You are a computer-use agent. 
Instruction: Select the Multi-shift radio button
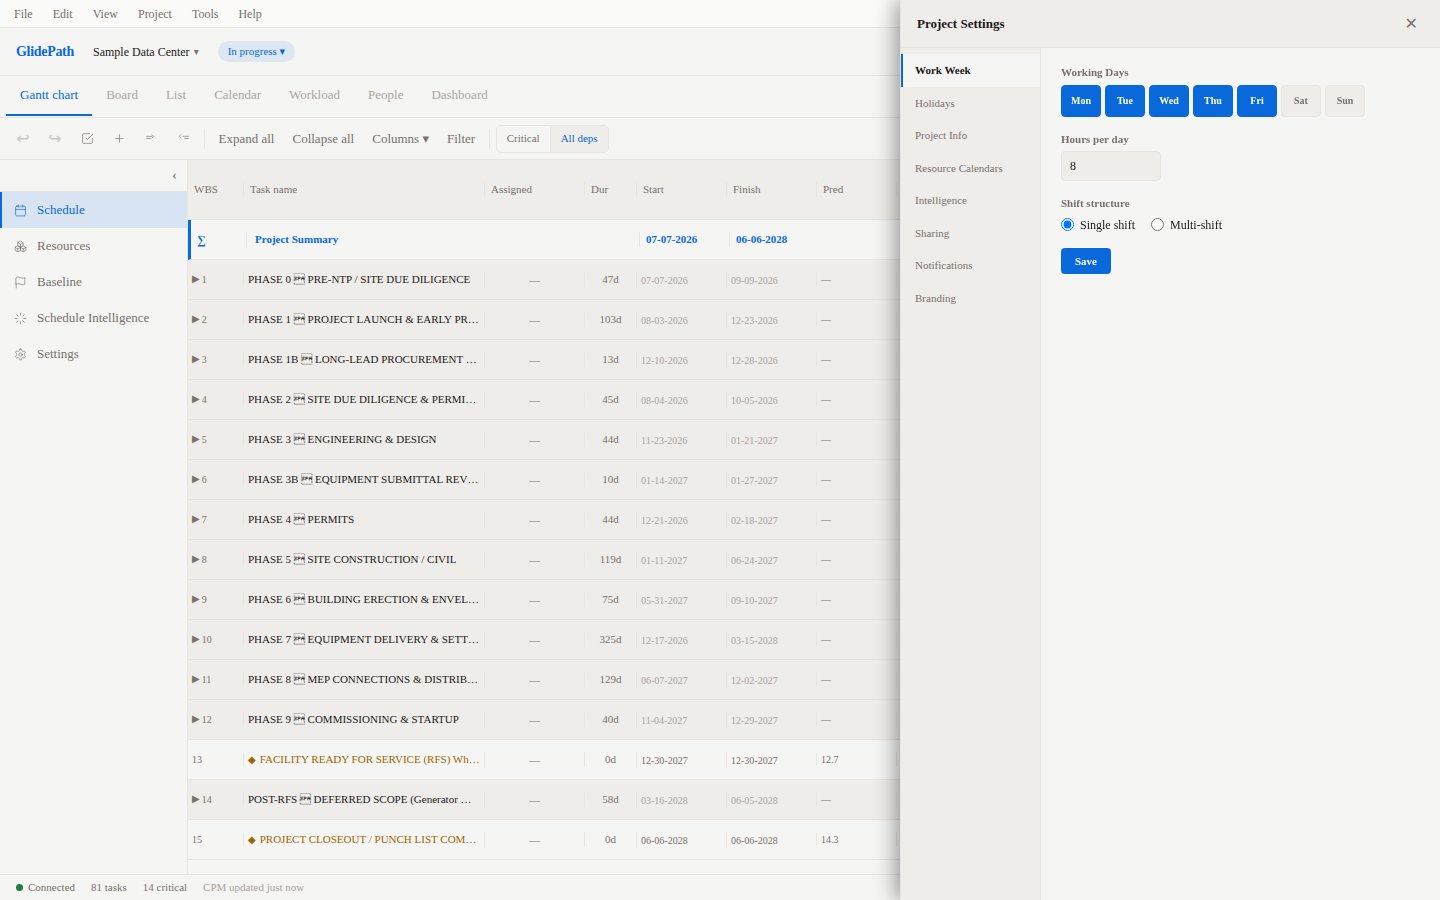coord(1157,225)
